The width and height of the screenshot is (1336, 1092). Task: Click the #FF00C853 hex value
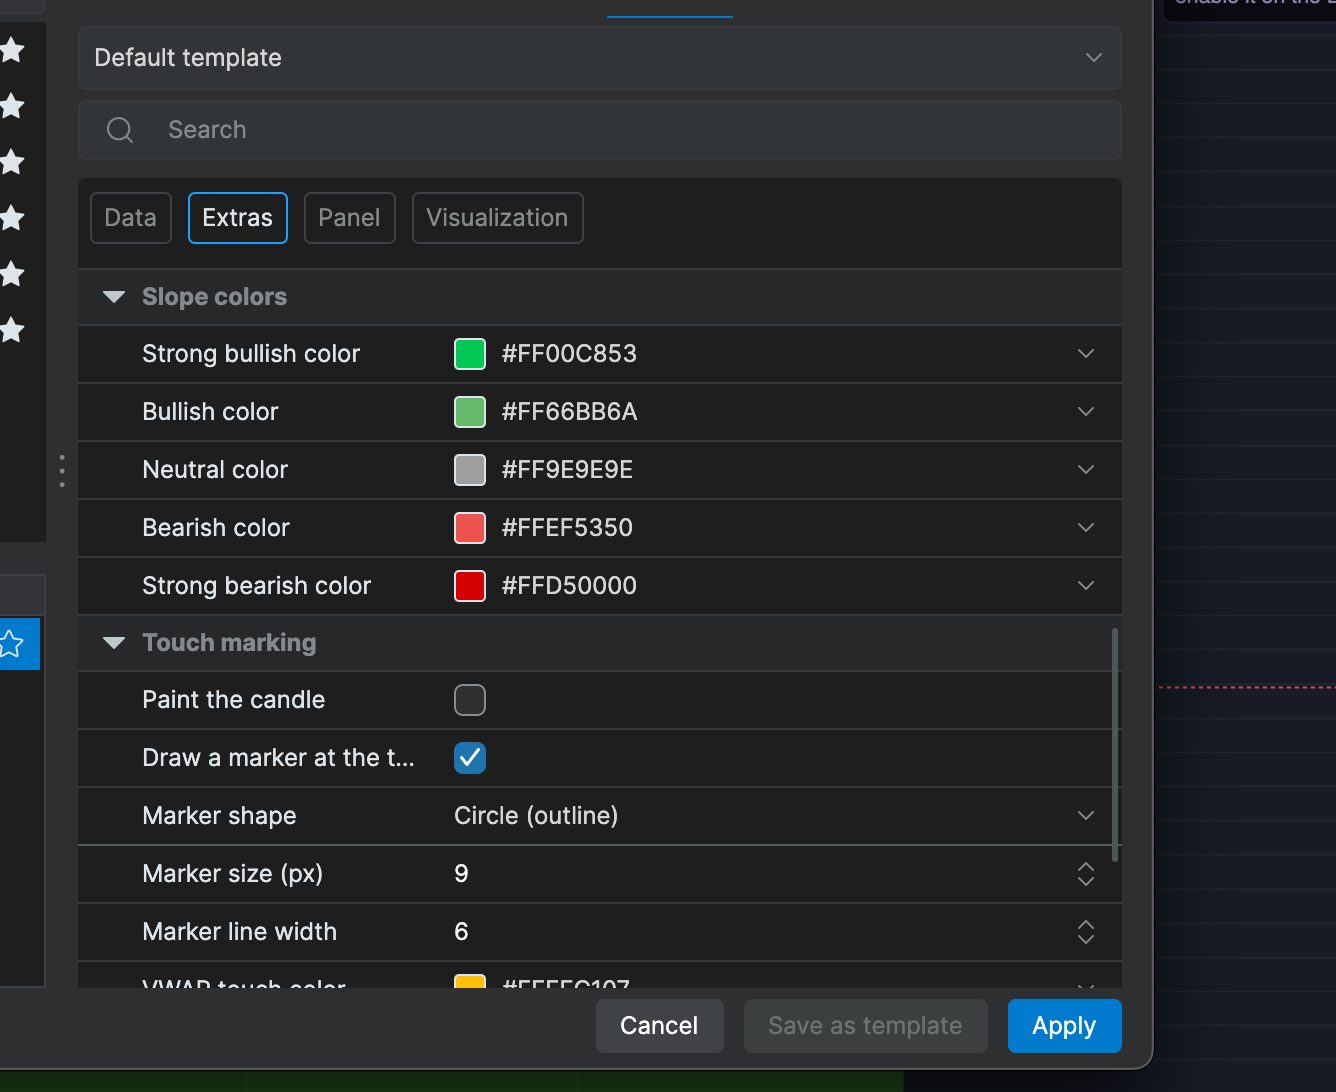pos(569,354)
